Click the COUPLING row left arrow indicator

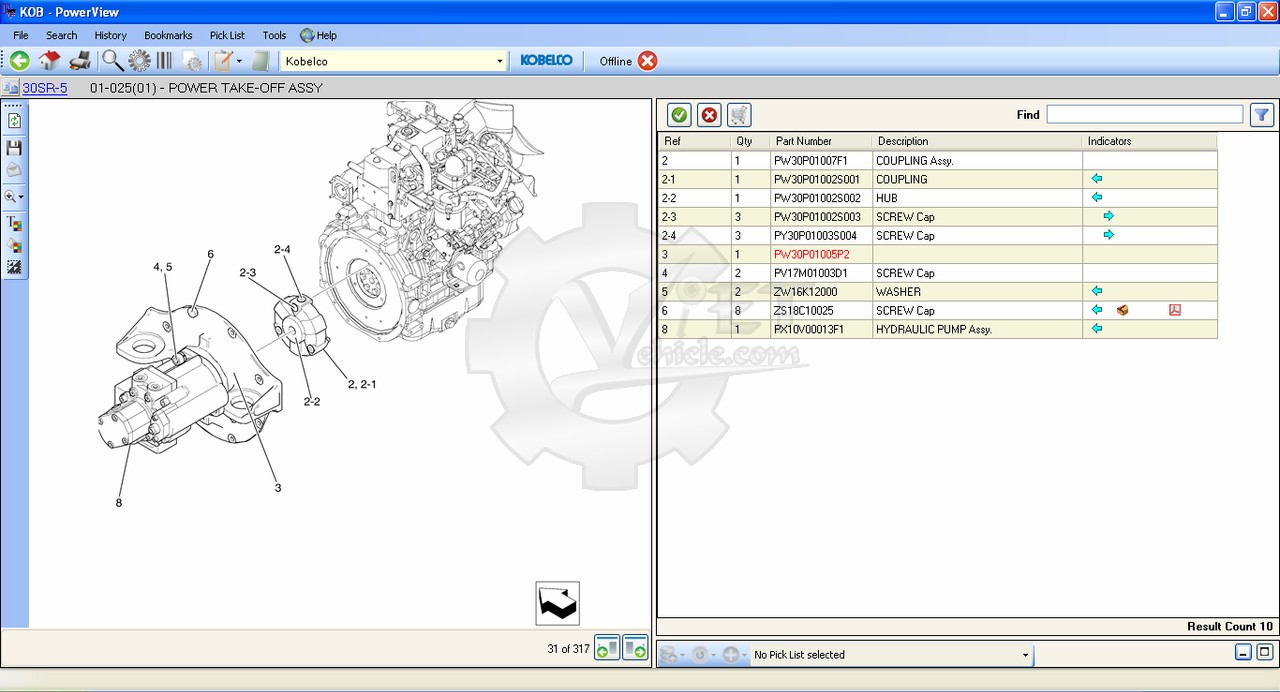click(x=1097, y=179)
